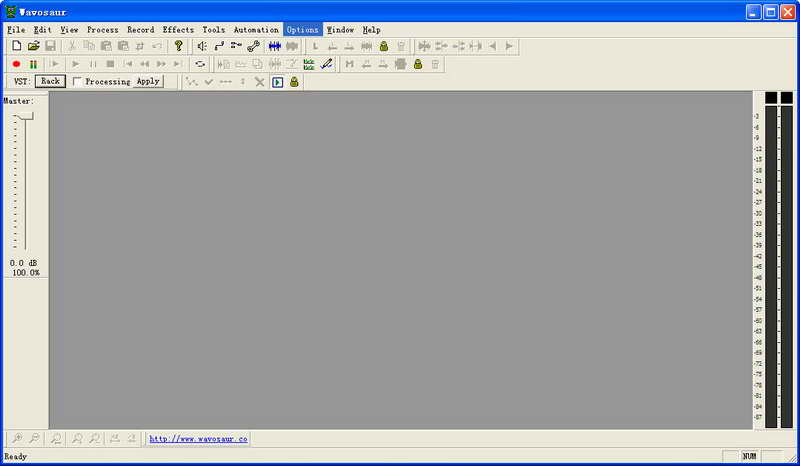Click the green batch text icon
The image size is (800, 466).
[x=309, y=64]
